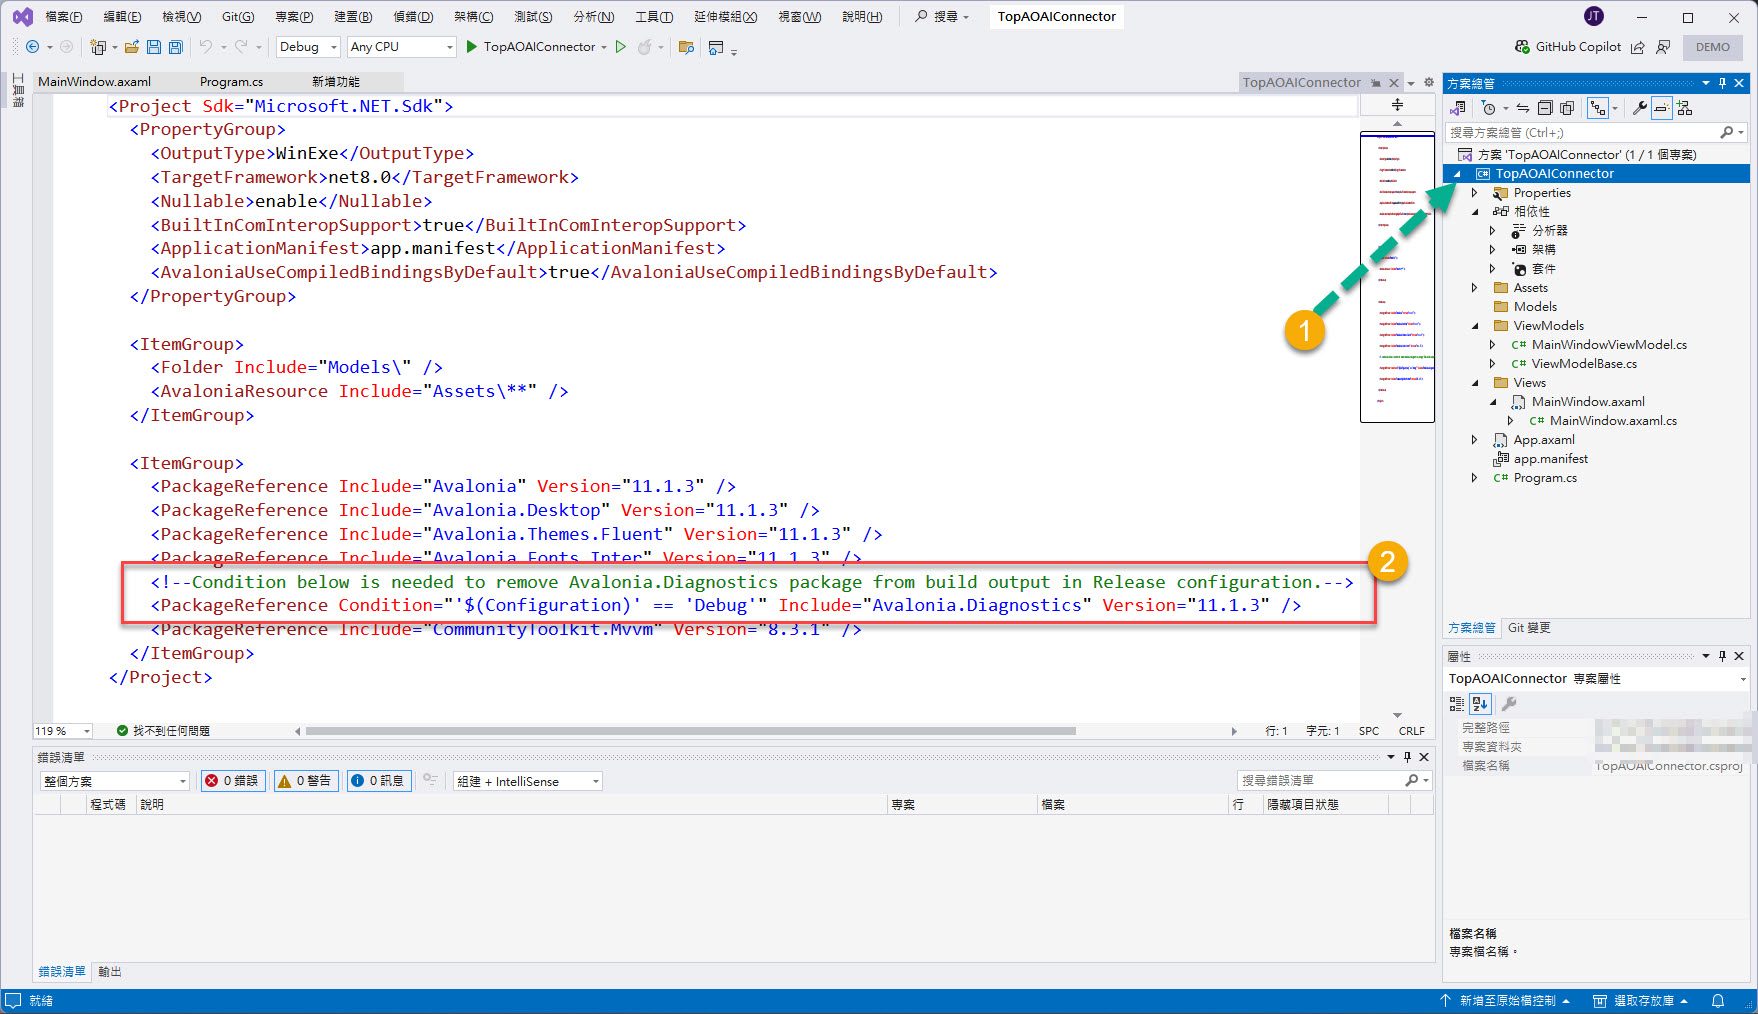Collapse the ViewModels folder node
Viewport: 1758px width, 1014px height.
click(x=1474, y=326)
